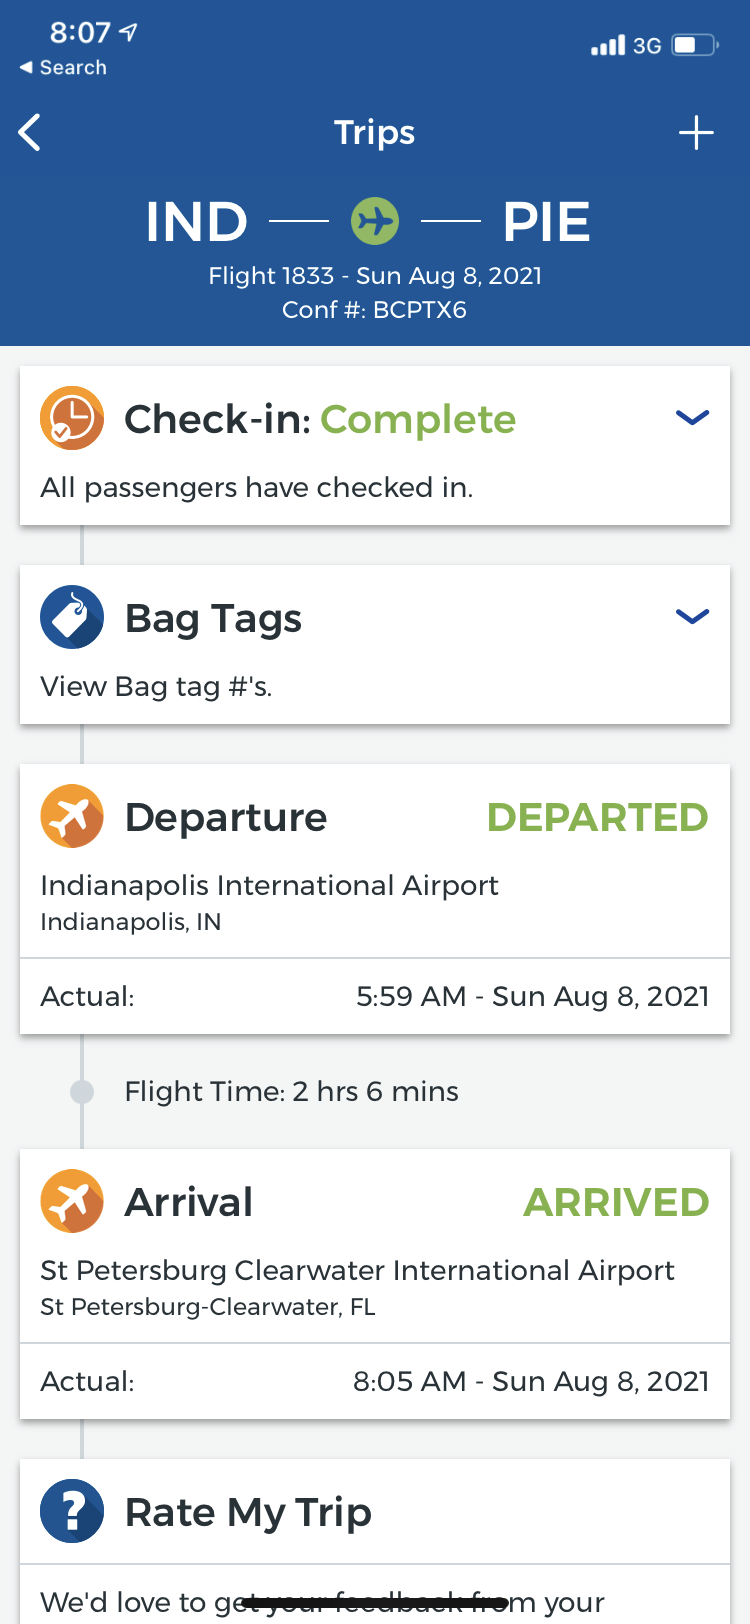This screenshot has width=750, height=1624.
Task: Tap the View Bag tag #'s text
Action: tap(156, 686)
